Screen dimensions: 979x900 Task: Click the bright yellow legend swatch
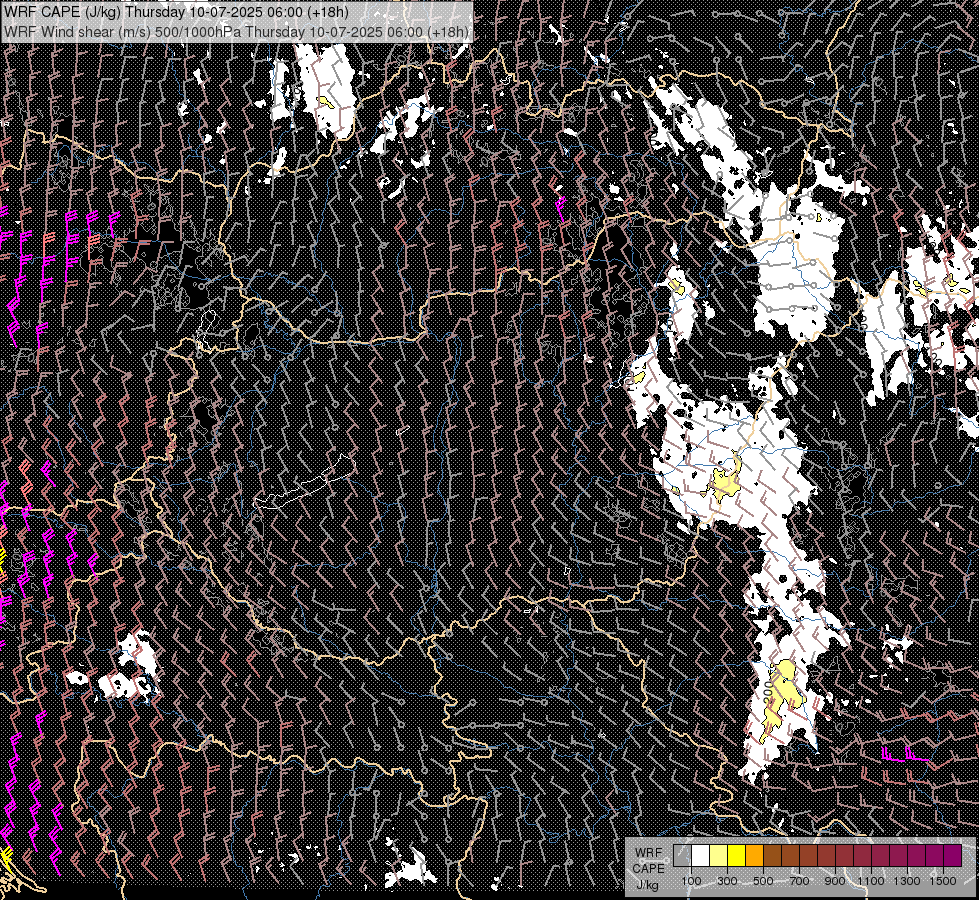737,855
